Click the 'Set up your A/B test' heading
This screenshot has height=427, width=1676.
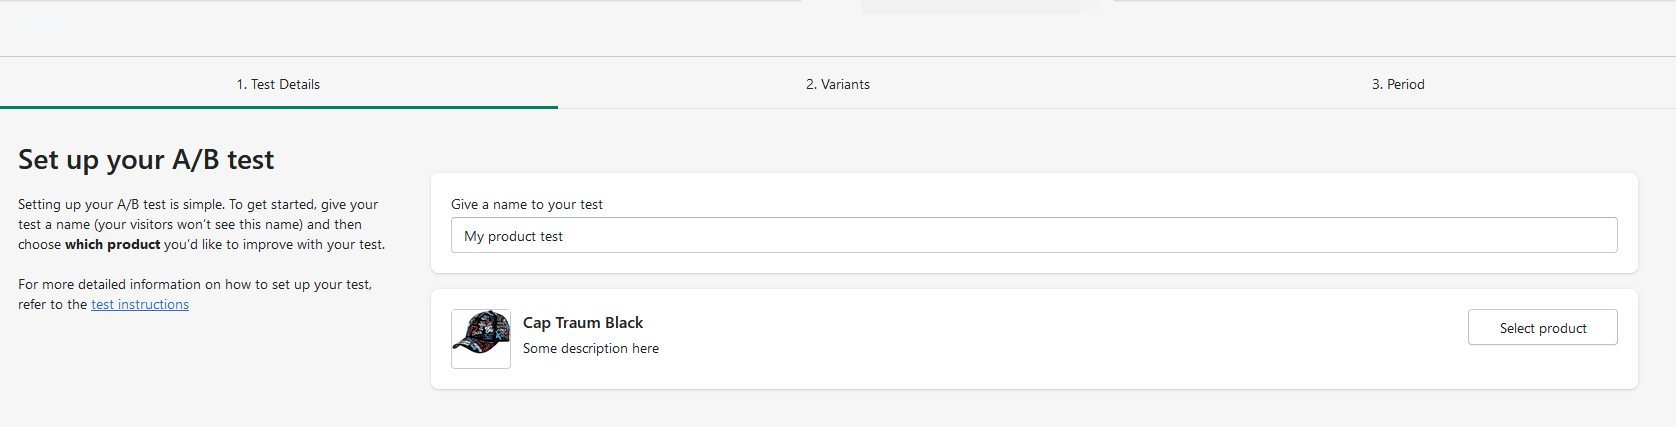coord(146,160)
